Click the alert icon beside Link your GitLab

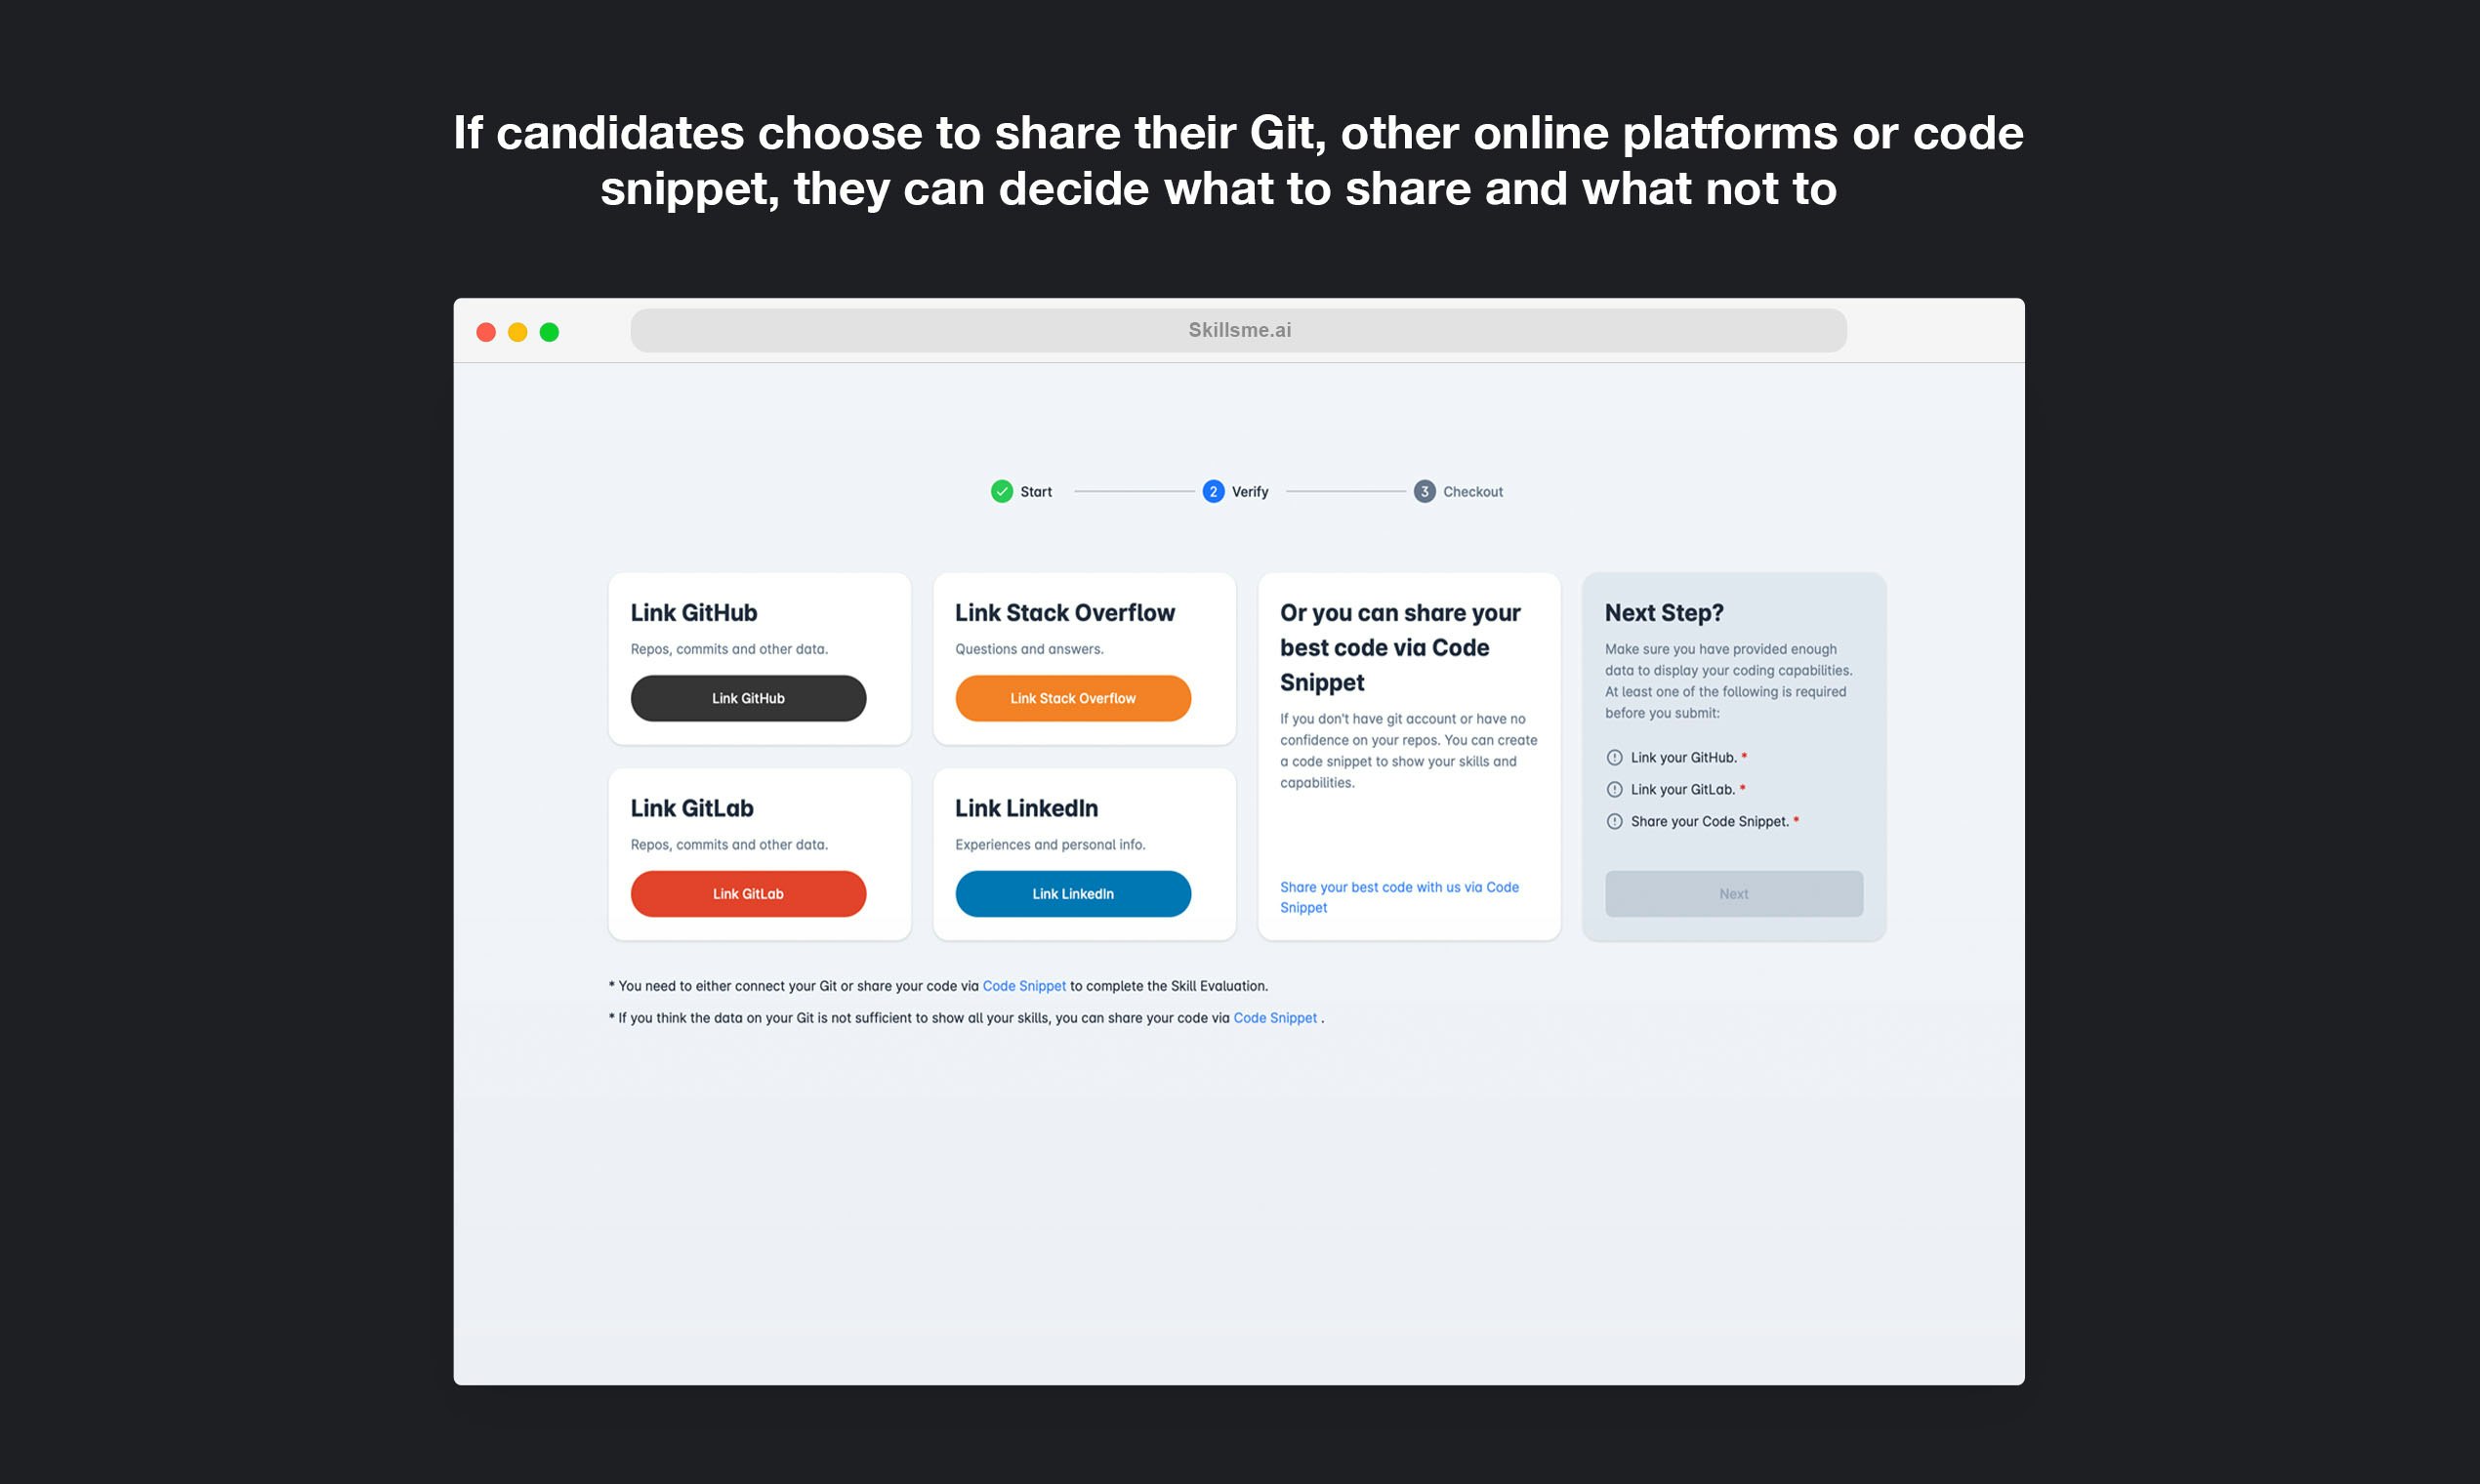pos(1614,789)
